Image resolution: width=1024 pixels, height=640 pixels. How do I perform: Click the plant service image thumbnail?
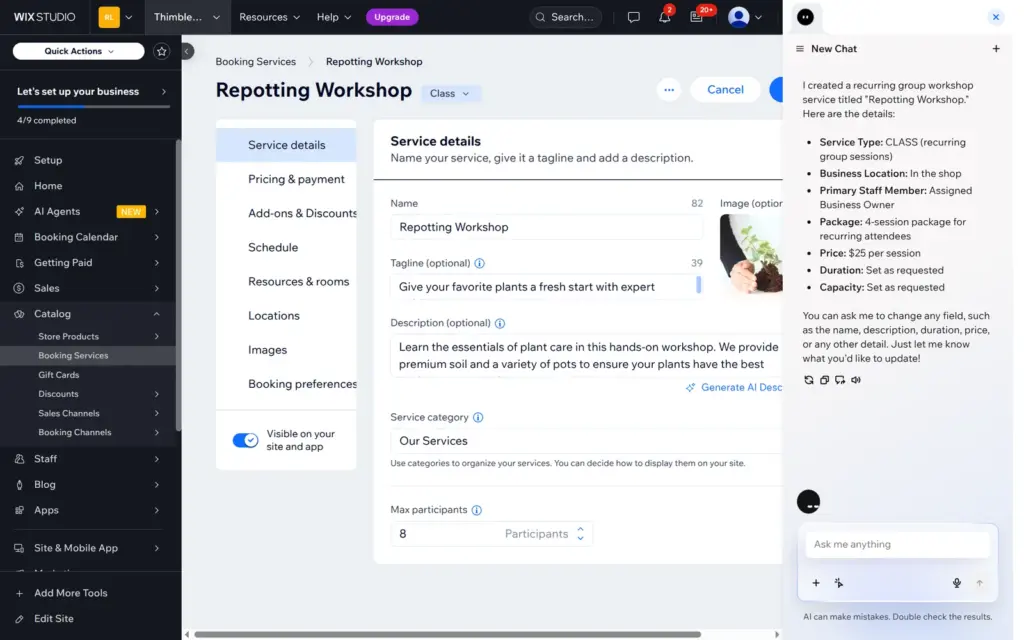click(x=751, y=253)
